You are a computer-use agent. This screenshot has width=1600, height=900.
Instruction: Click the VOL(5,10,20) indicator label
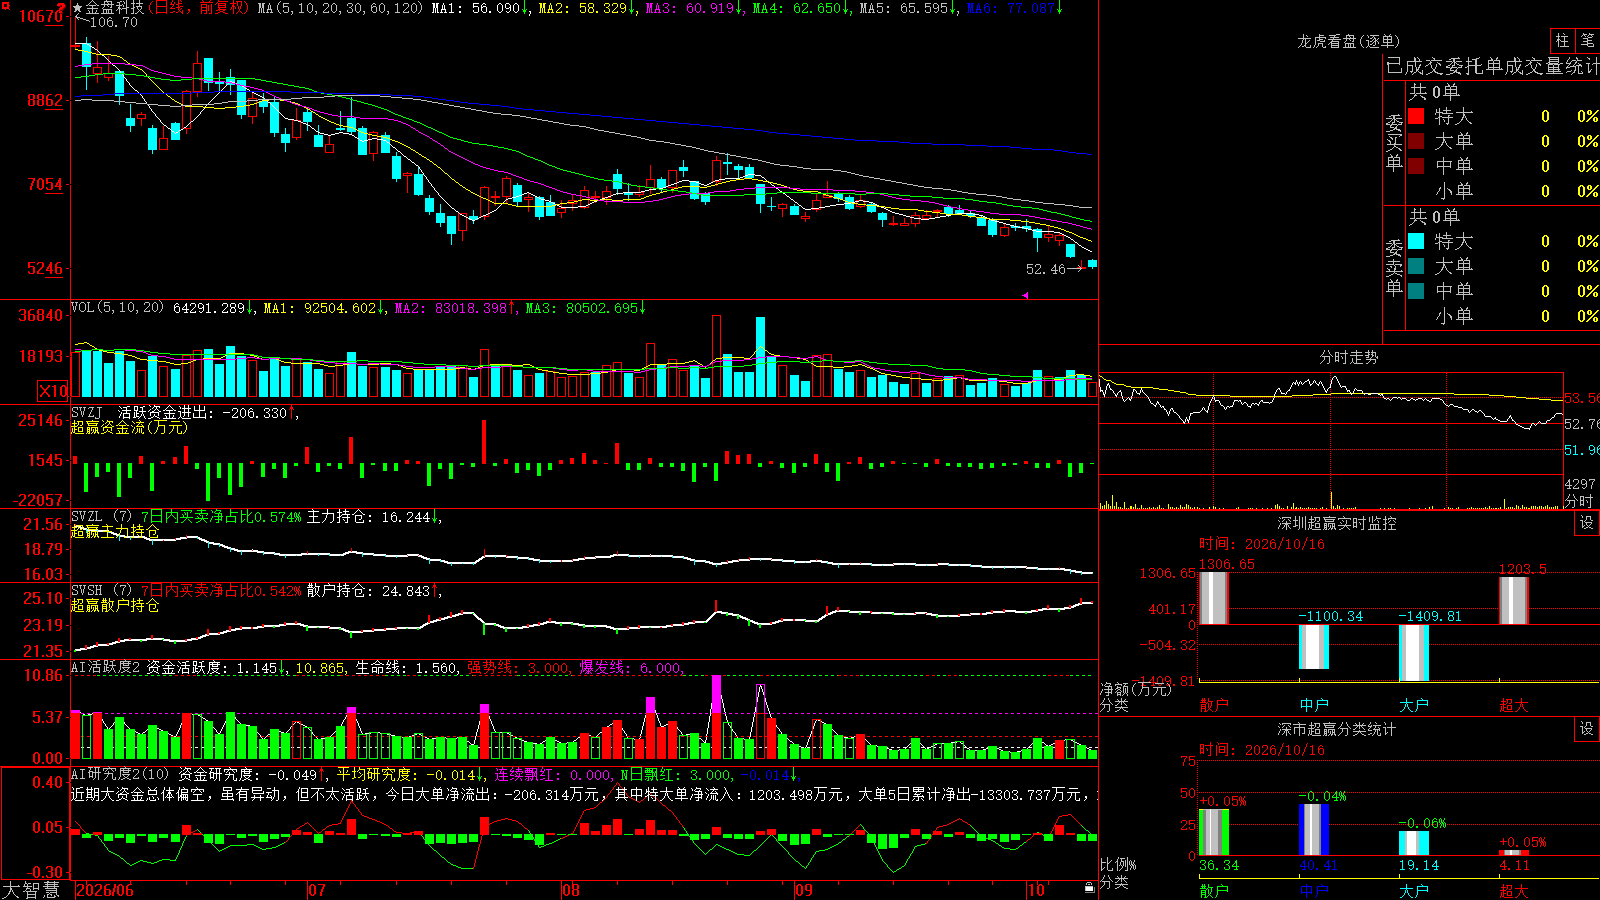tap(117, 307)
